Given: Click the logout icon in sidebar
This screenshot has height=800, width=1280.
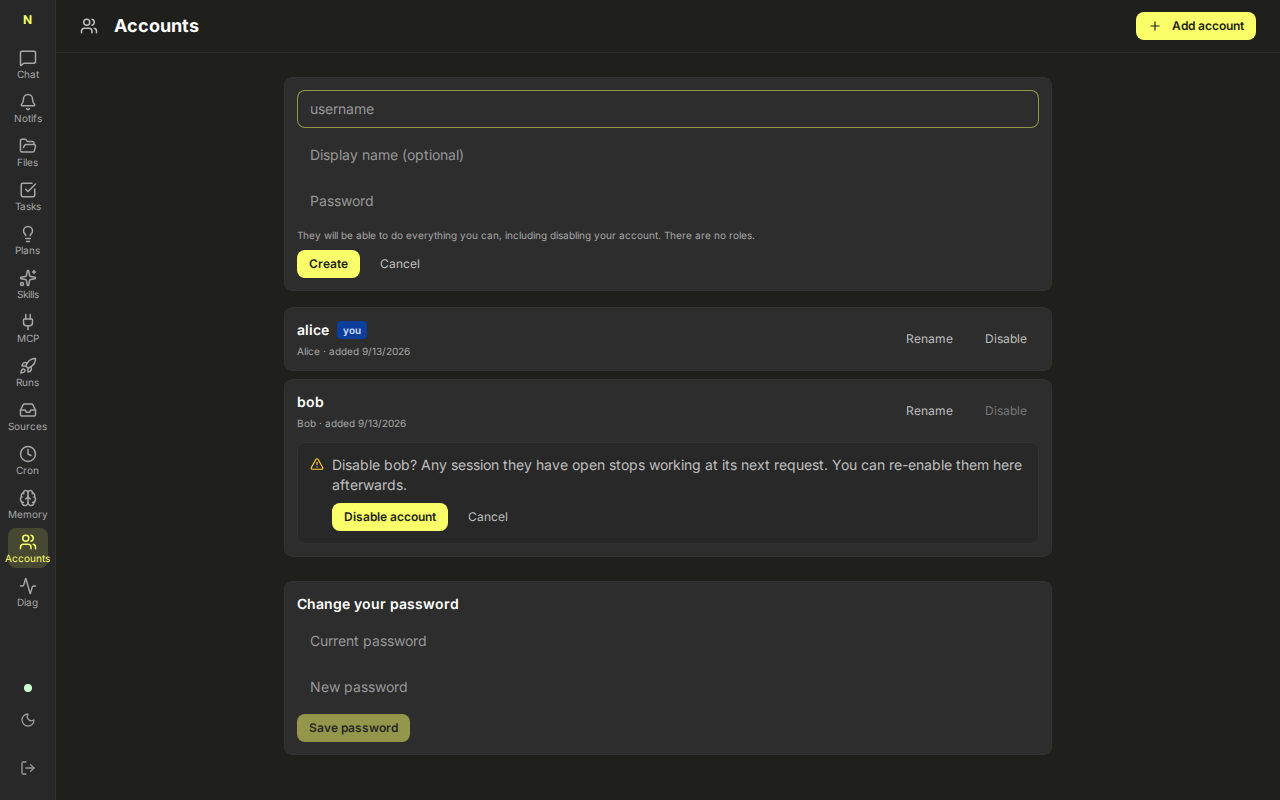Looking at the screenshot, I should (x=28, y=768).
